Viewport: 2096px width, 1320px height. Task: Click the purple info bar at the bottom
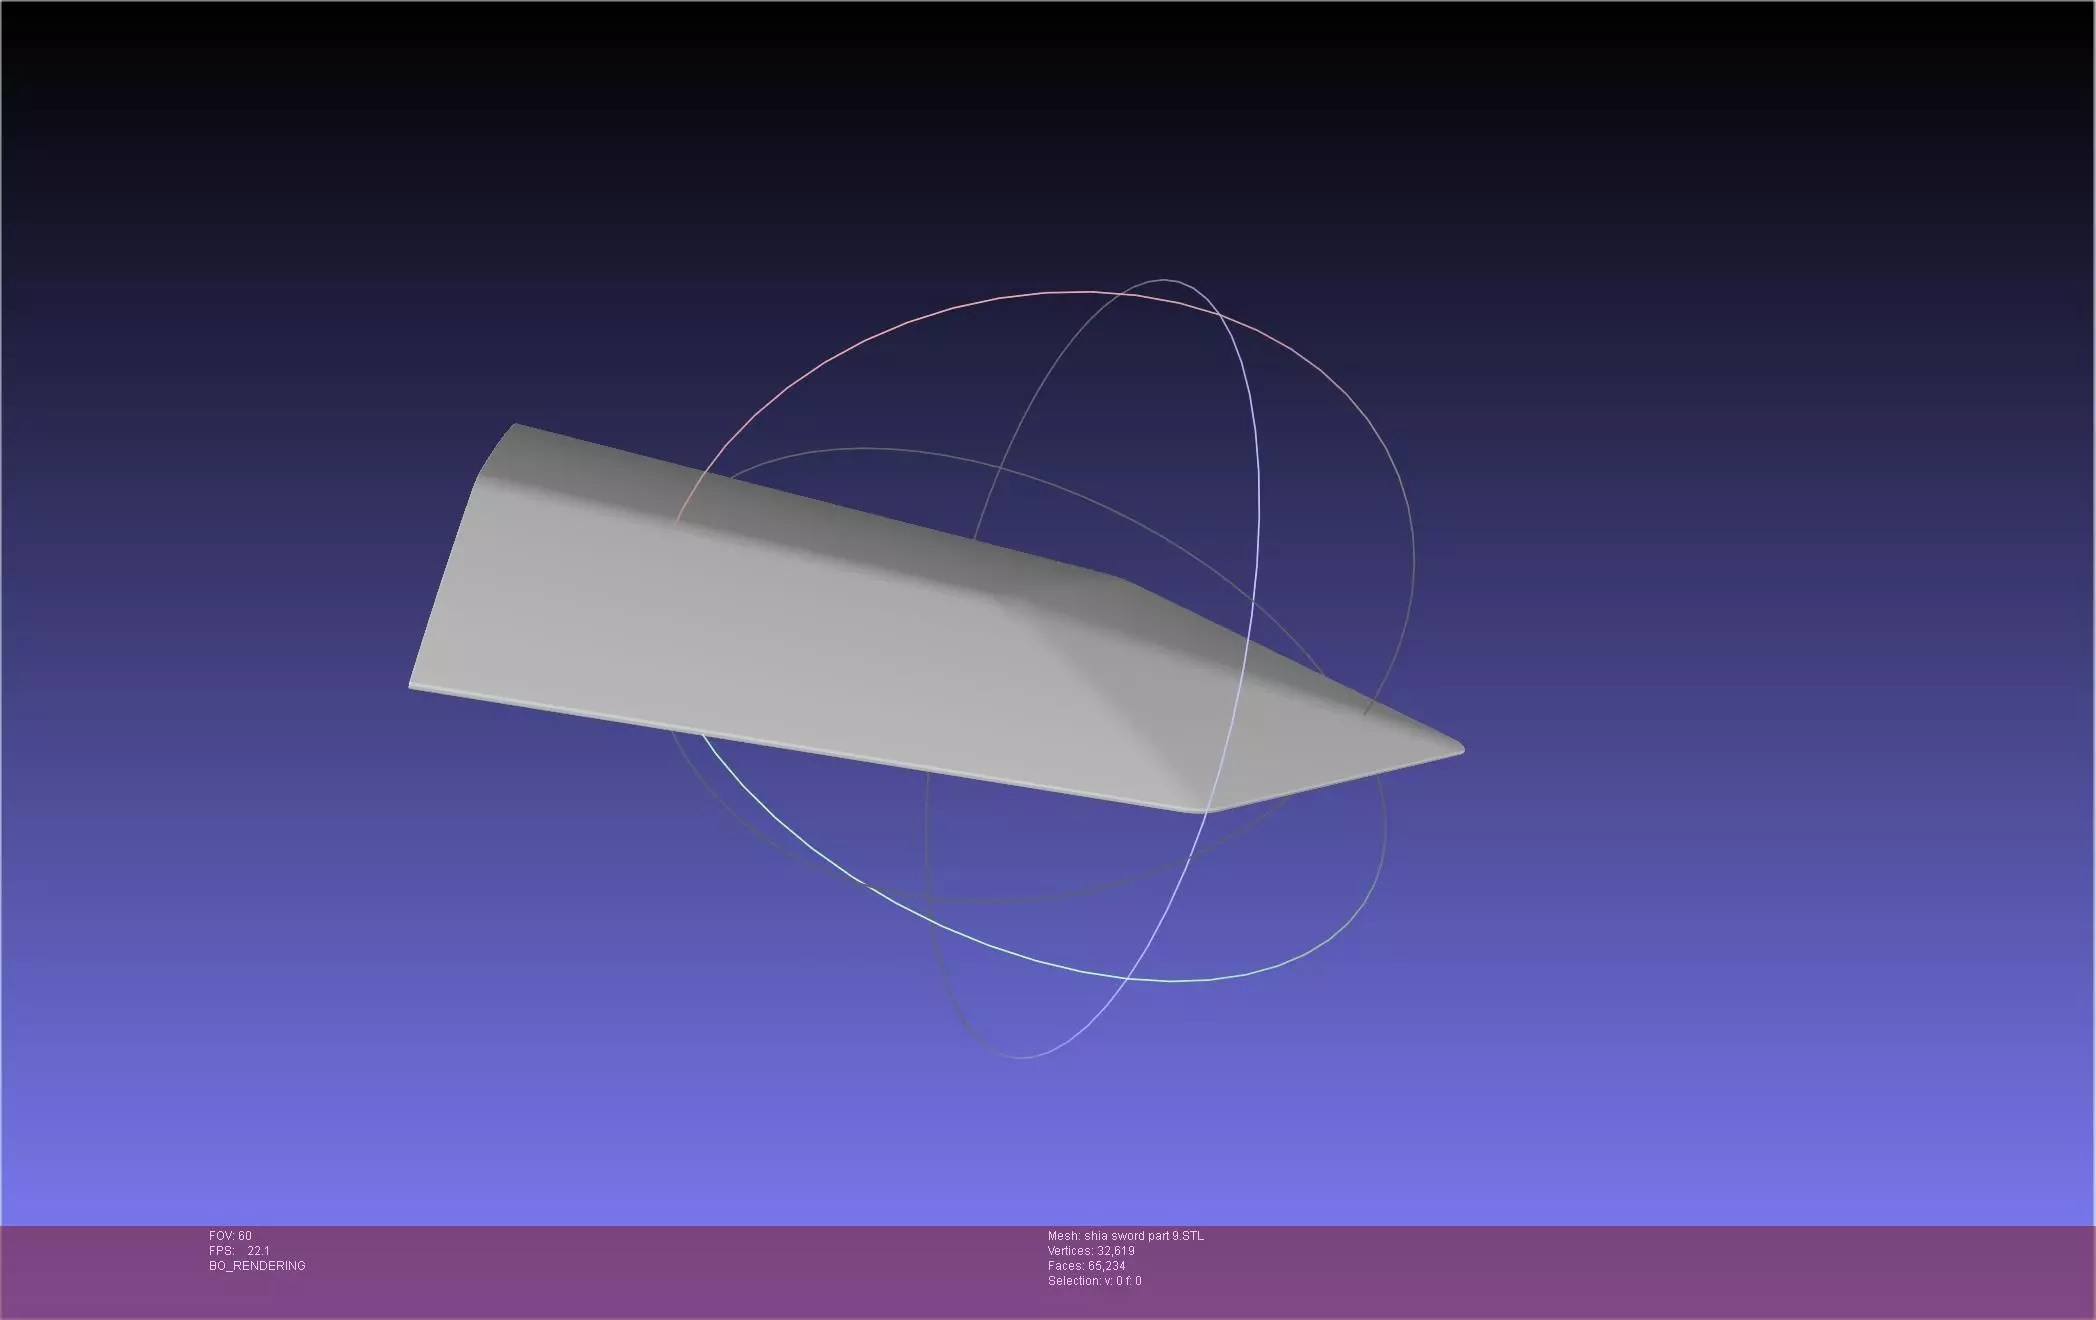(1600, 1270)
